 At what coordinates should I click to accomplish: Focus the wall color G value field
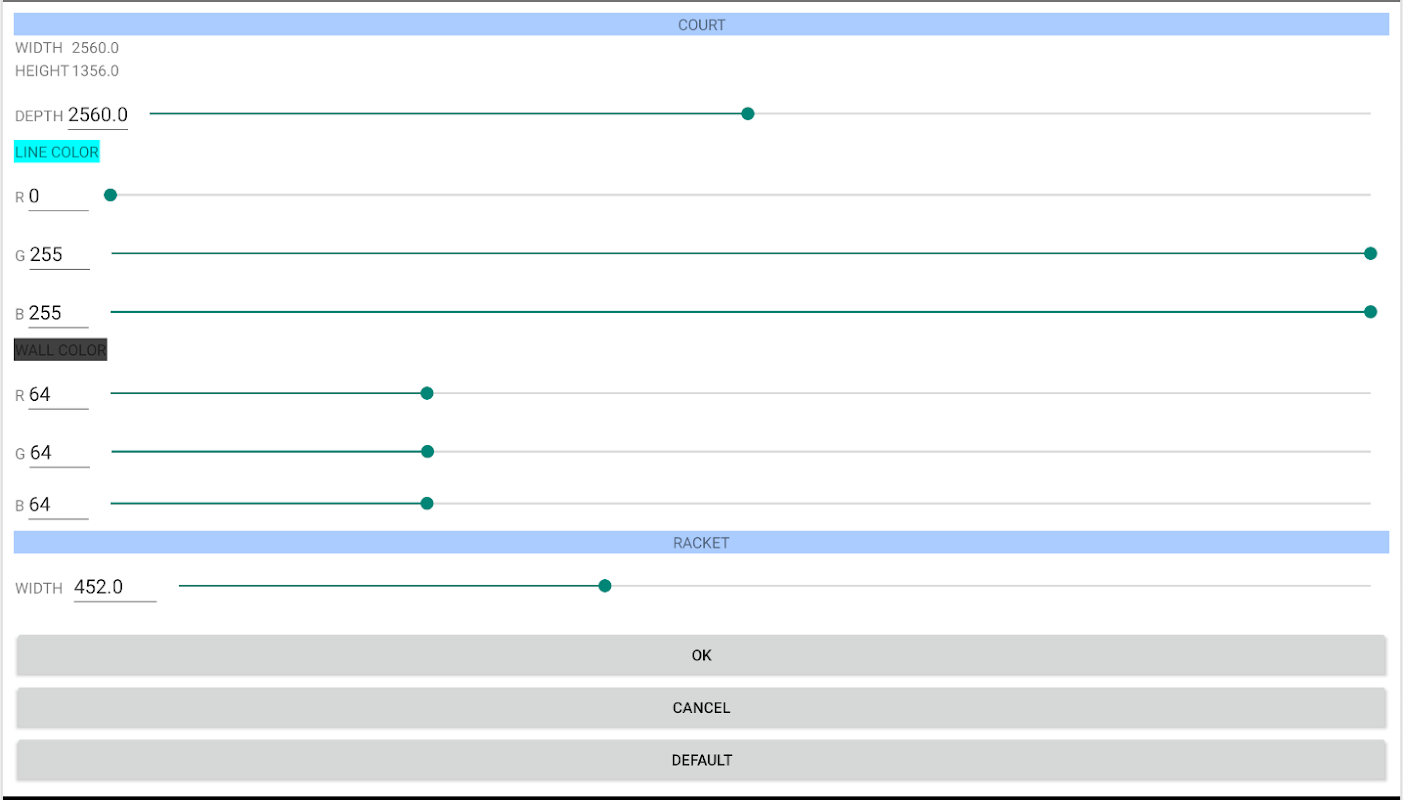(x=59, y=454)
